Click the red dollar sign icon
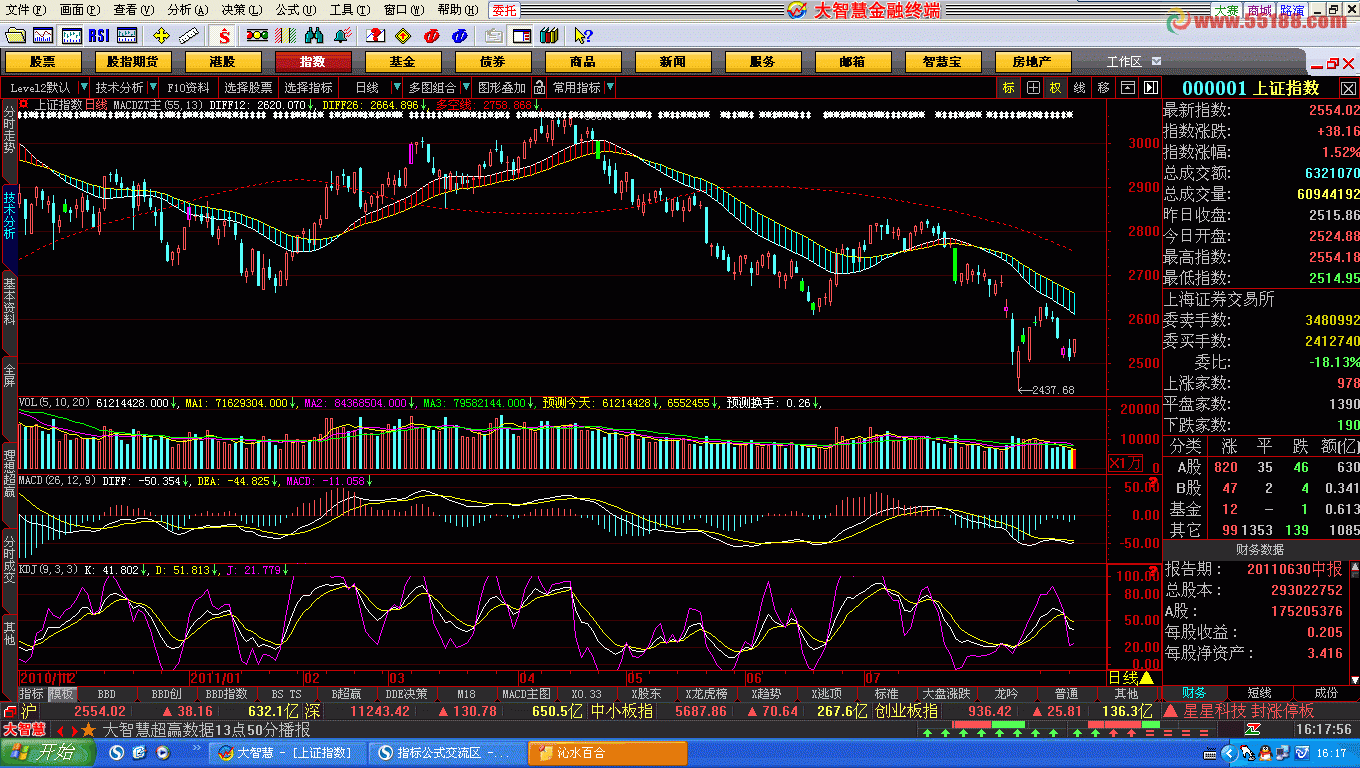The width and height of the screenshot is (1360, 768). click(x=225, y=36)
